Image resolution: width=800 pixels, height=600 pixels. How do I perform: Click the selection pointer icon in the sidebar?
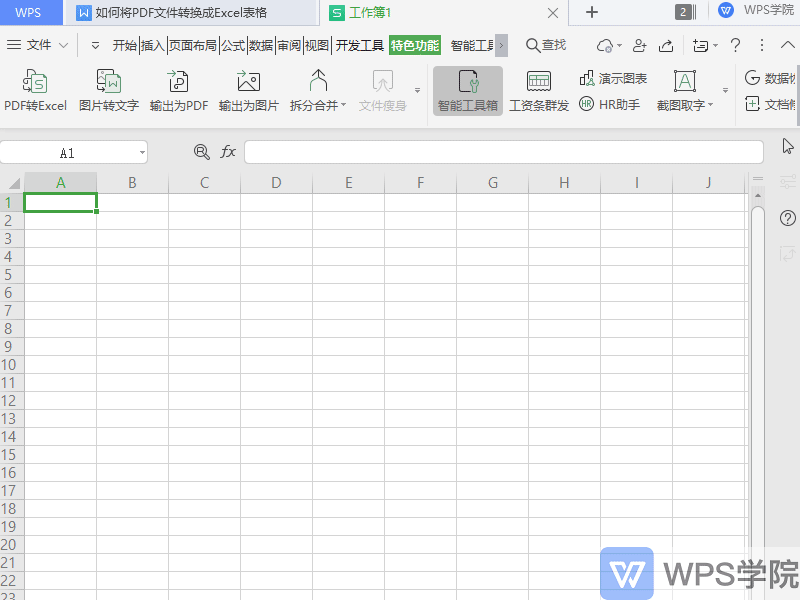click(x=788, y=146)
